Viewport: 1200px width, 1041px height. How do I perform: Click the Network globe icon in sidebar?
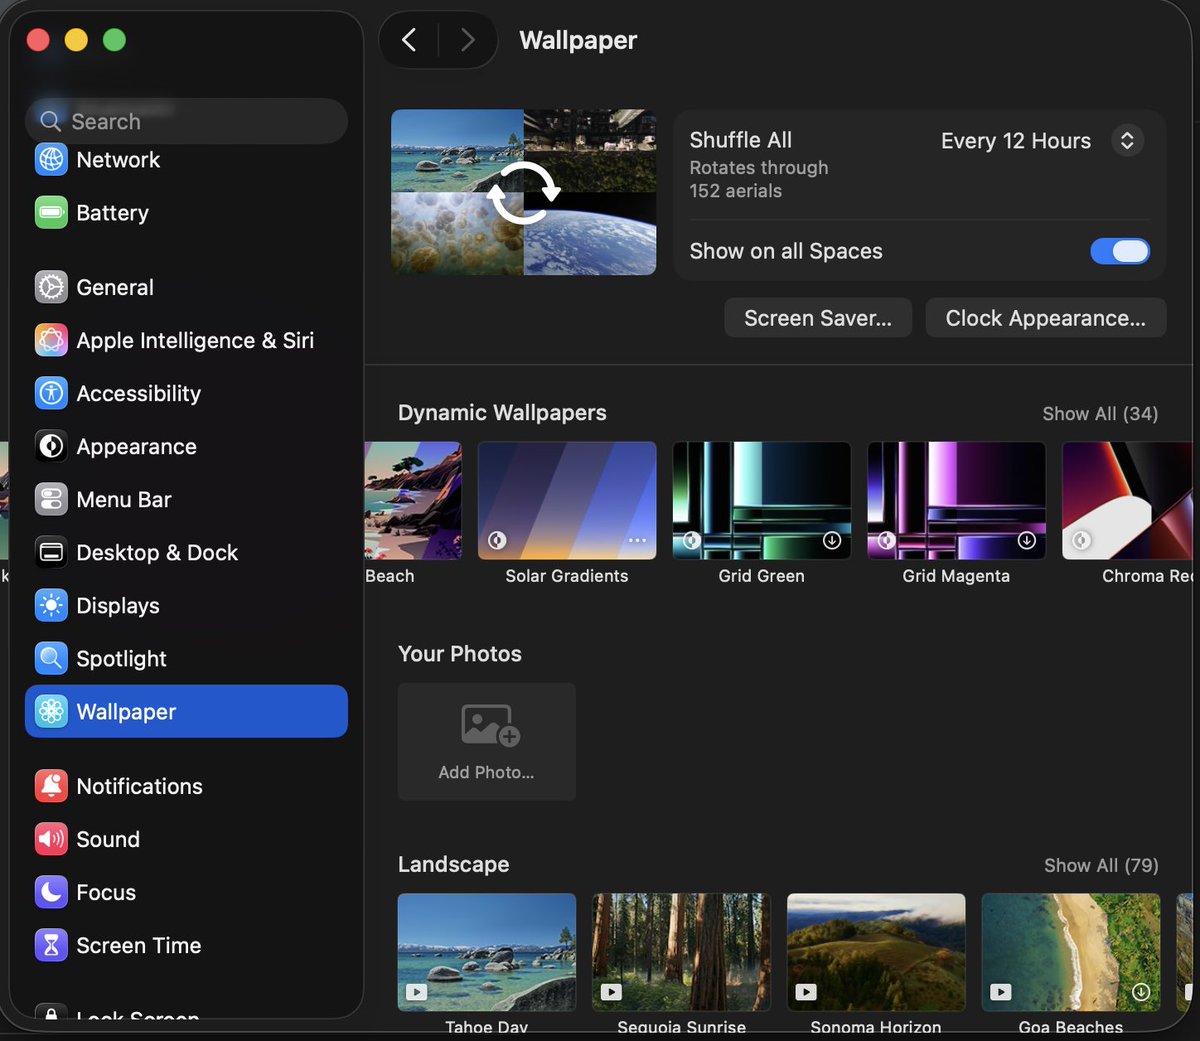pyautogui.click(x=51, y=159)
